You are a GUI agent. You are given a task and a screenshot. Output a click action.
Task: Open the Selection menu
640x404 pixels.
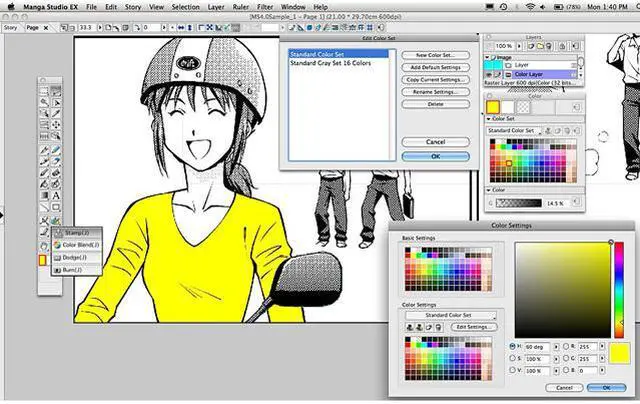pos(185,7)
